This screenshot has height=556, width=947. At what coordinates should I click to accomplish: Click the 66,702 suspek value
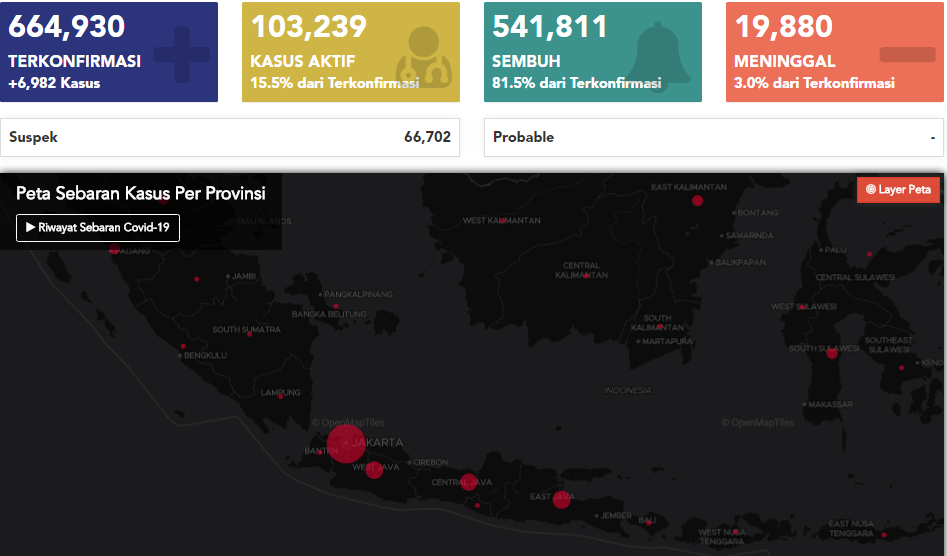(428, 137)
